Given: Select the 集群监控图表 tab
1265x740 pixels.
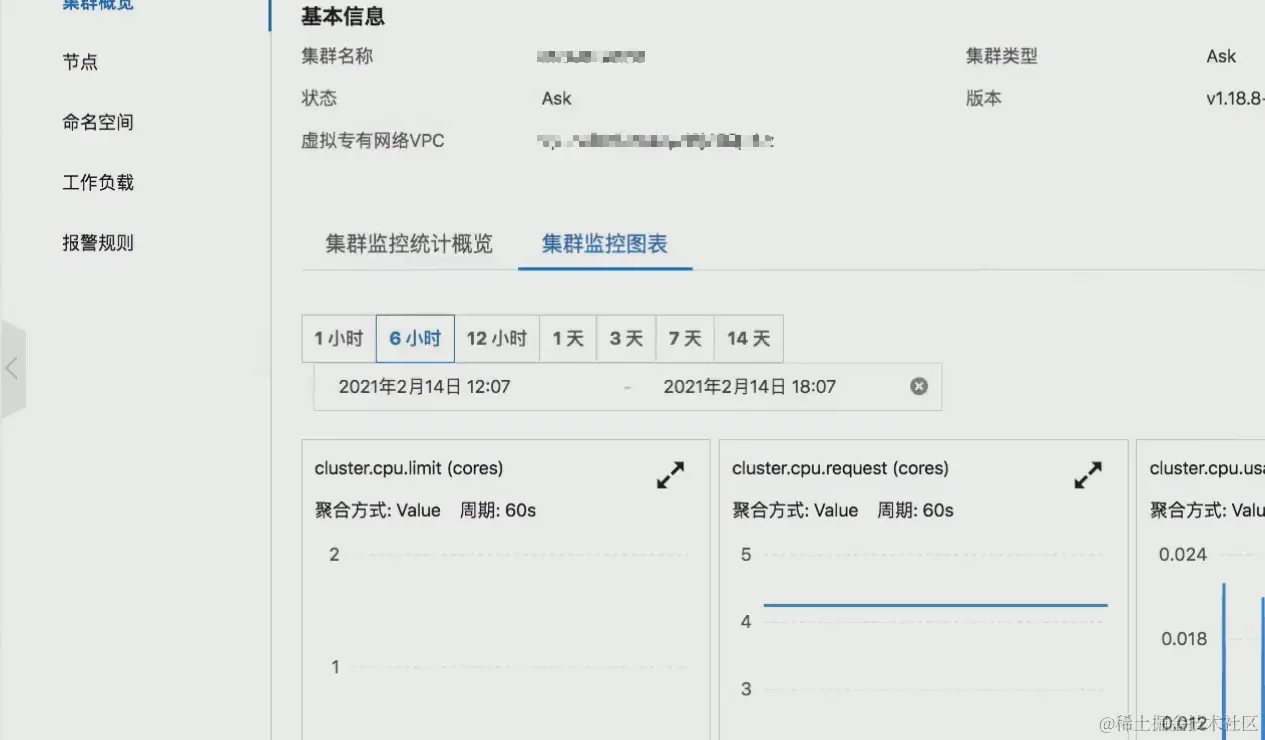Looking at the screenshot, I should (604, 243).
